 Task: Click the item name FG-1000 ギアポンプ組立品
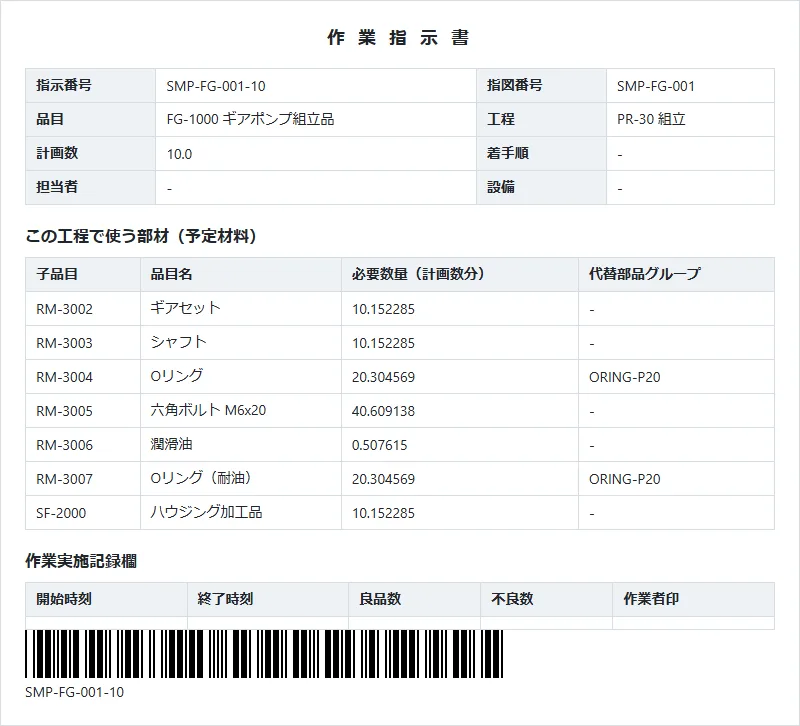pos(250,119)
